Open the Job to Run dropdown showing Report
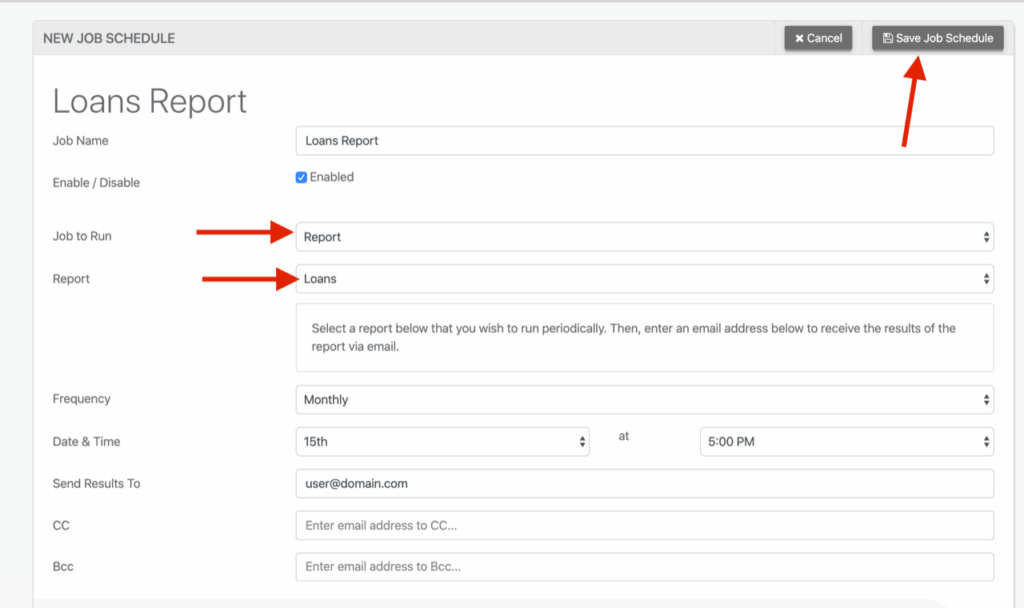 pos(640,237)
